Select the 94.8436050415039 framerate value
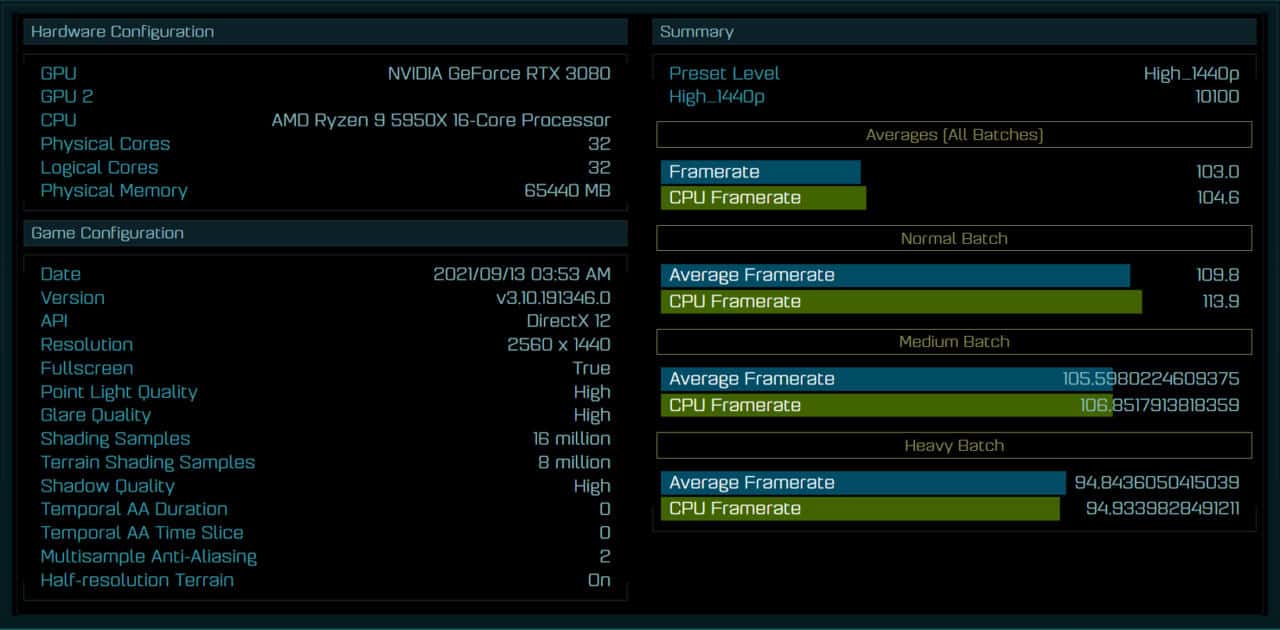Screen dimensions: 1280x630 [1157, 483]
